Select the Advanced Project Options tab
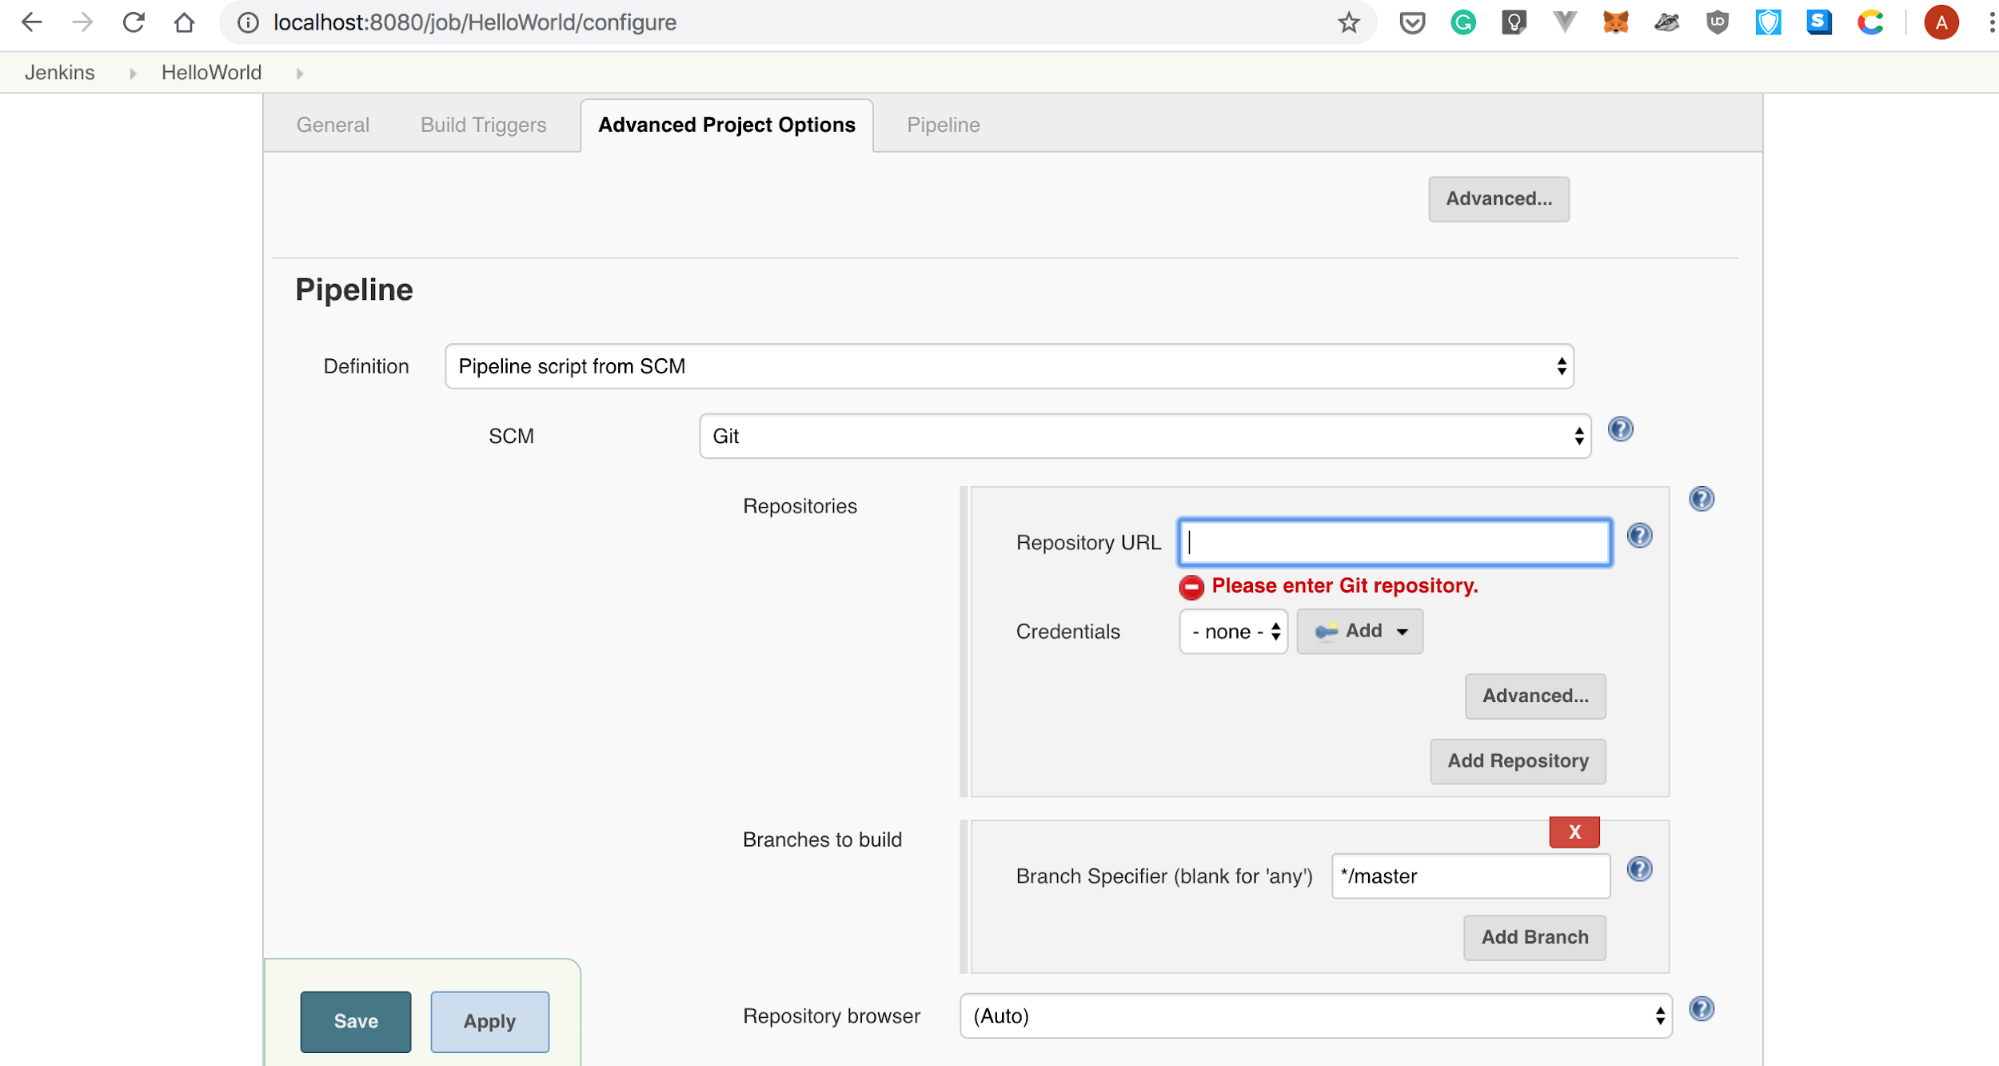The width and height of the screenshot is (1999, 1066). click(727, 125)
